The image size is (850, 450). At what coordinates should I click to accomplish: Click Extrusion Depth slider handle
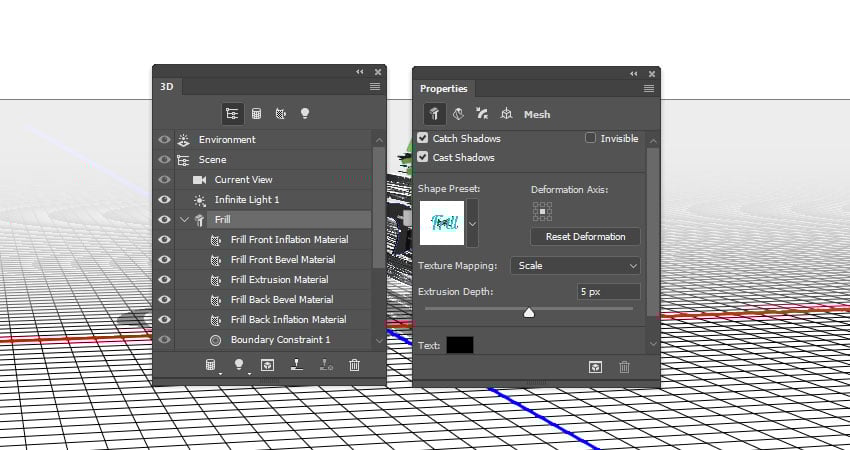(x=529, y=312)
